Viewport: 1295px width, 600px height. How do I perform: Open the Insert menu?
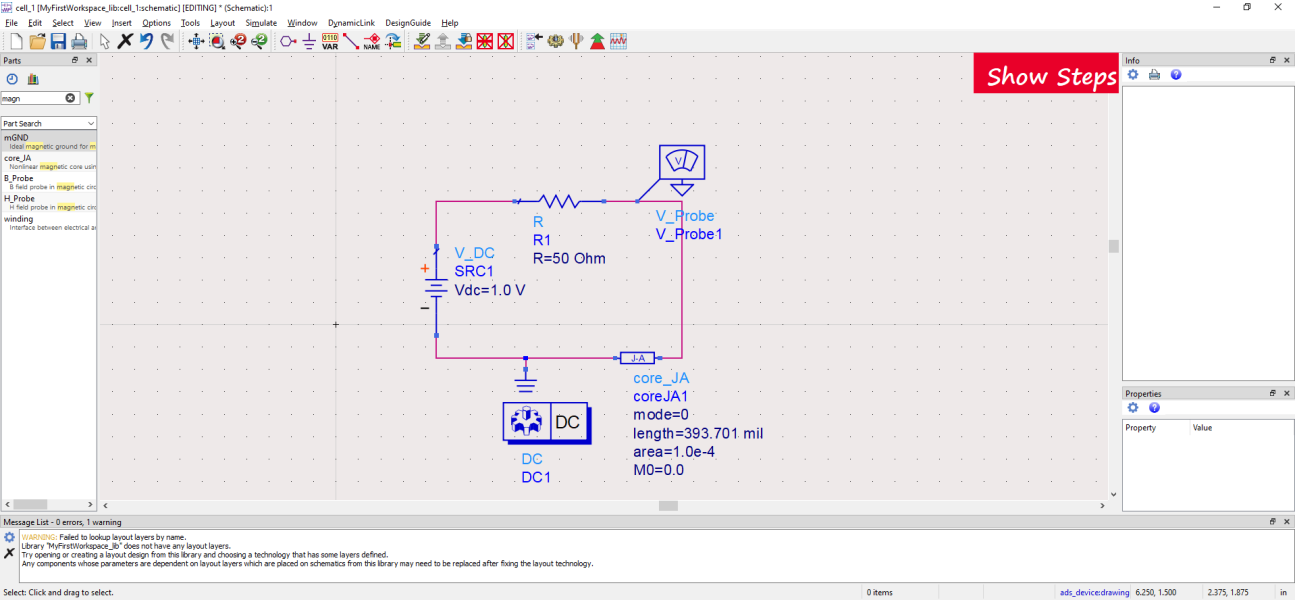pos(122,22)
